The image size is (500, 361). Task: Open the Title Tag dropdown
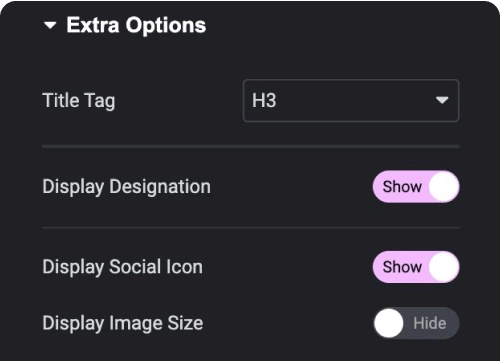[x=351, y=100]
